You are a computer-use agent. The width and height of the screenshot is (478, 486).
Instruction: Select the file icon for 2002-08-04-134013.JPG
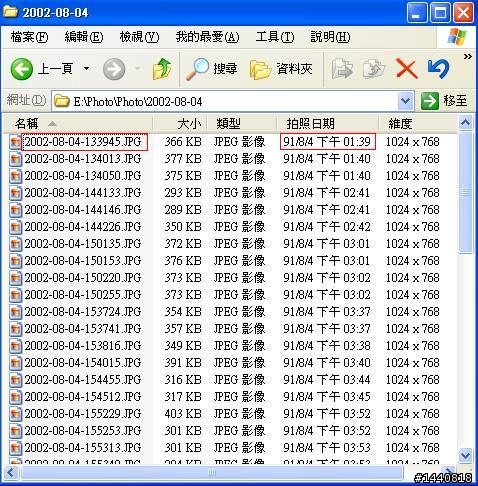coord(15,159)
